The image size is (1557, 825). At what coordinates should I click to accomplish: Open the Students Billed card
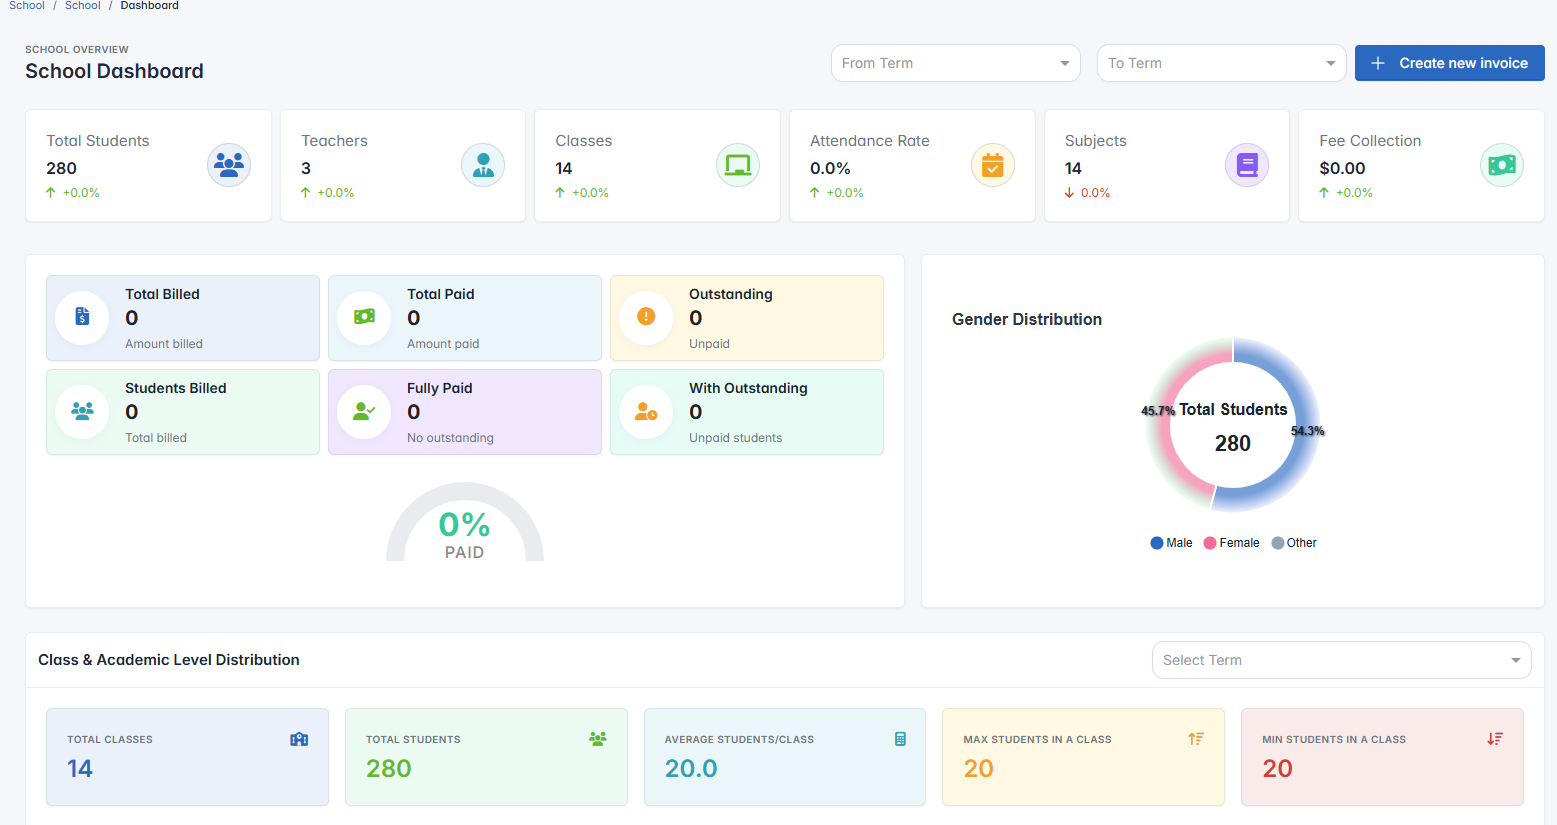click(x=183, y=412)
